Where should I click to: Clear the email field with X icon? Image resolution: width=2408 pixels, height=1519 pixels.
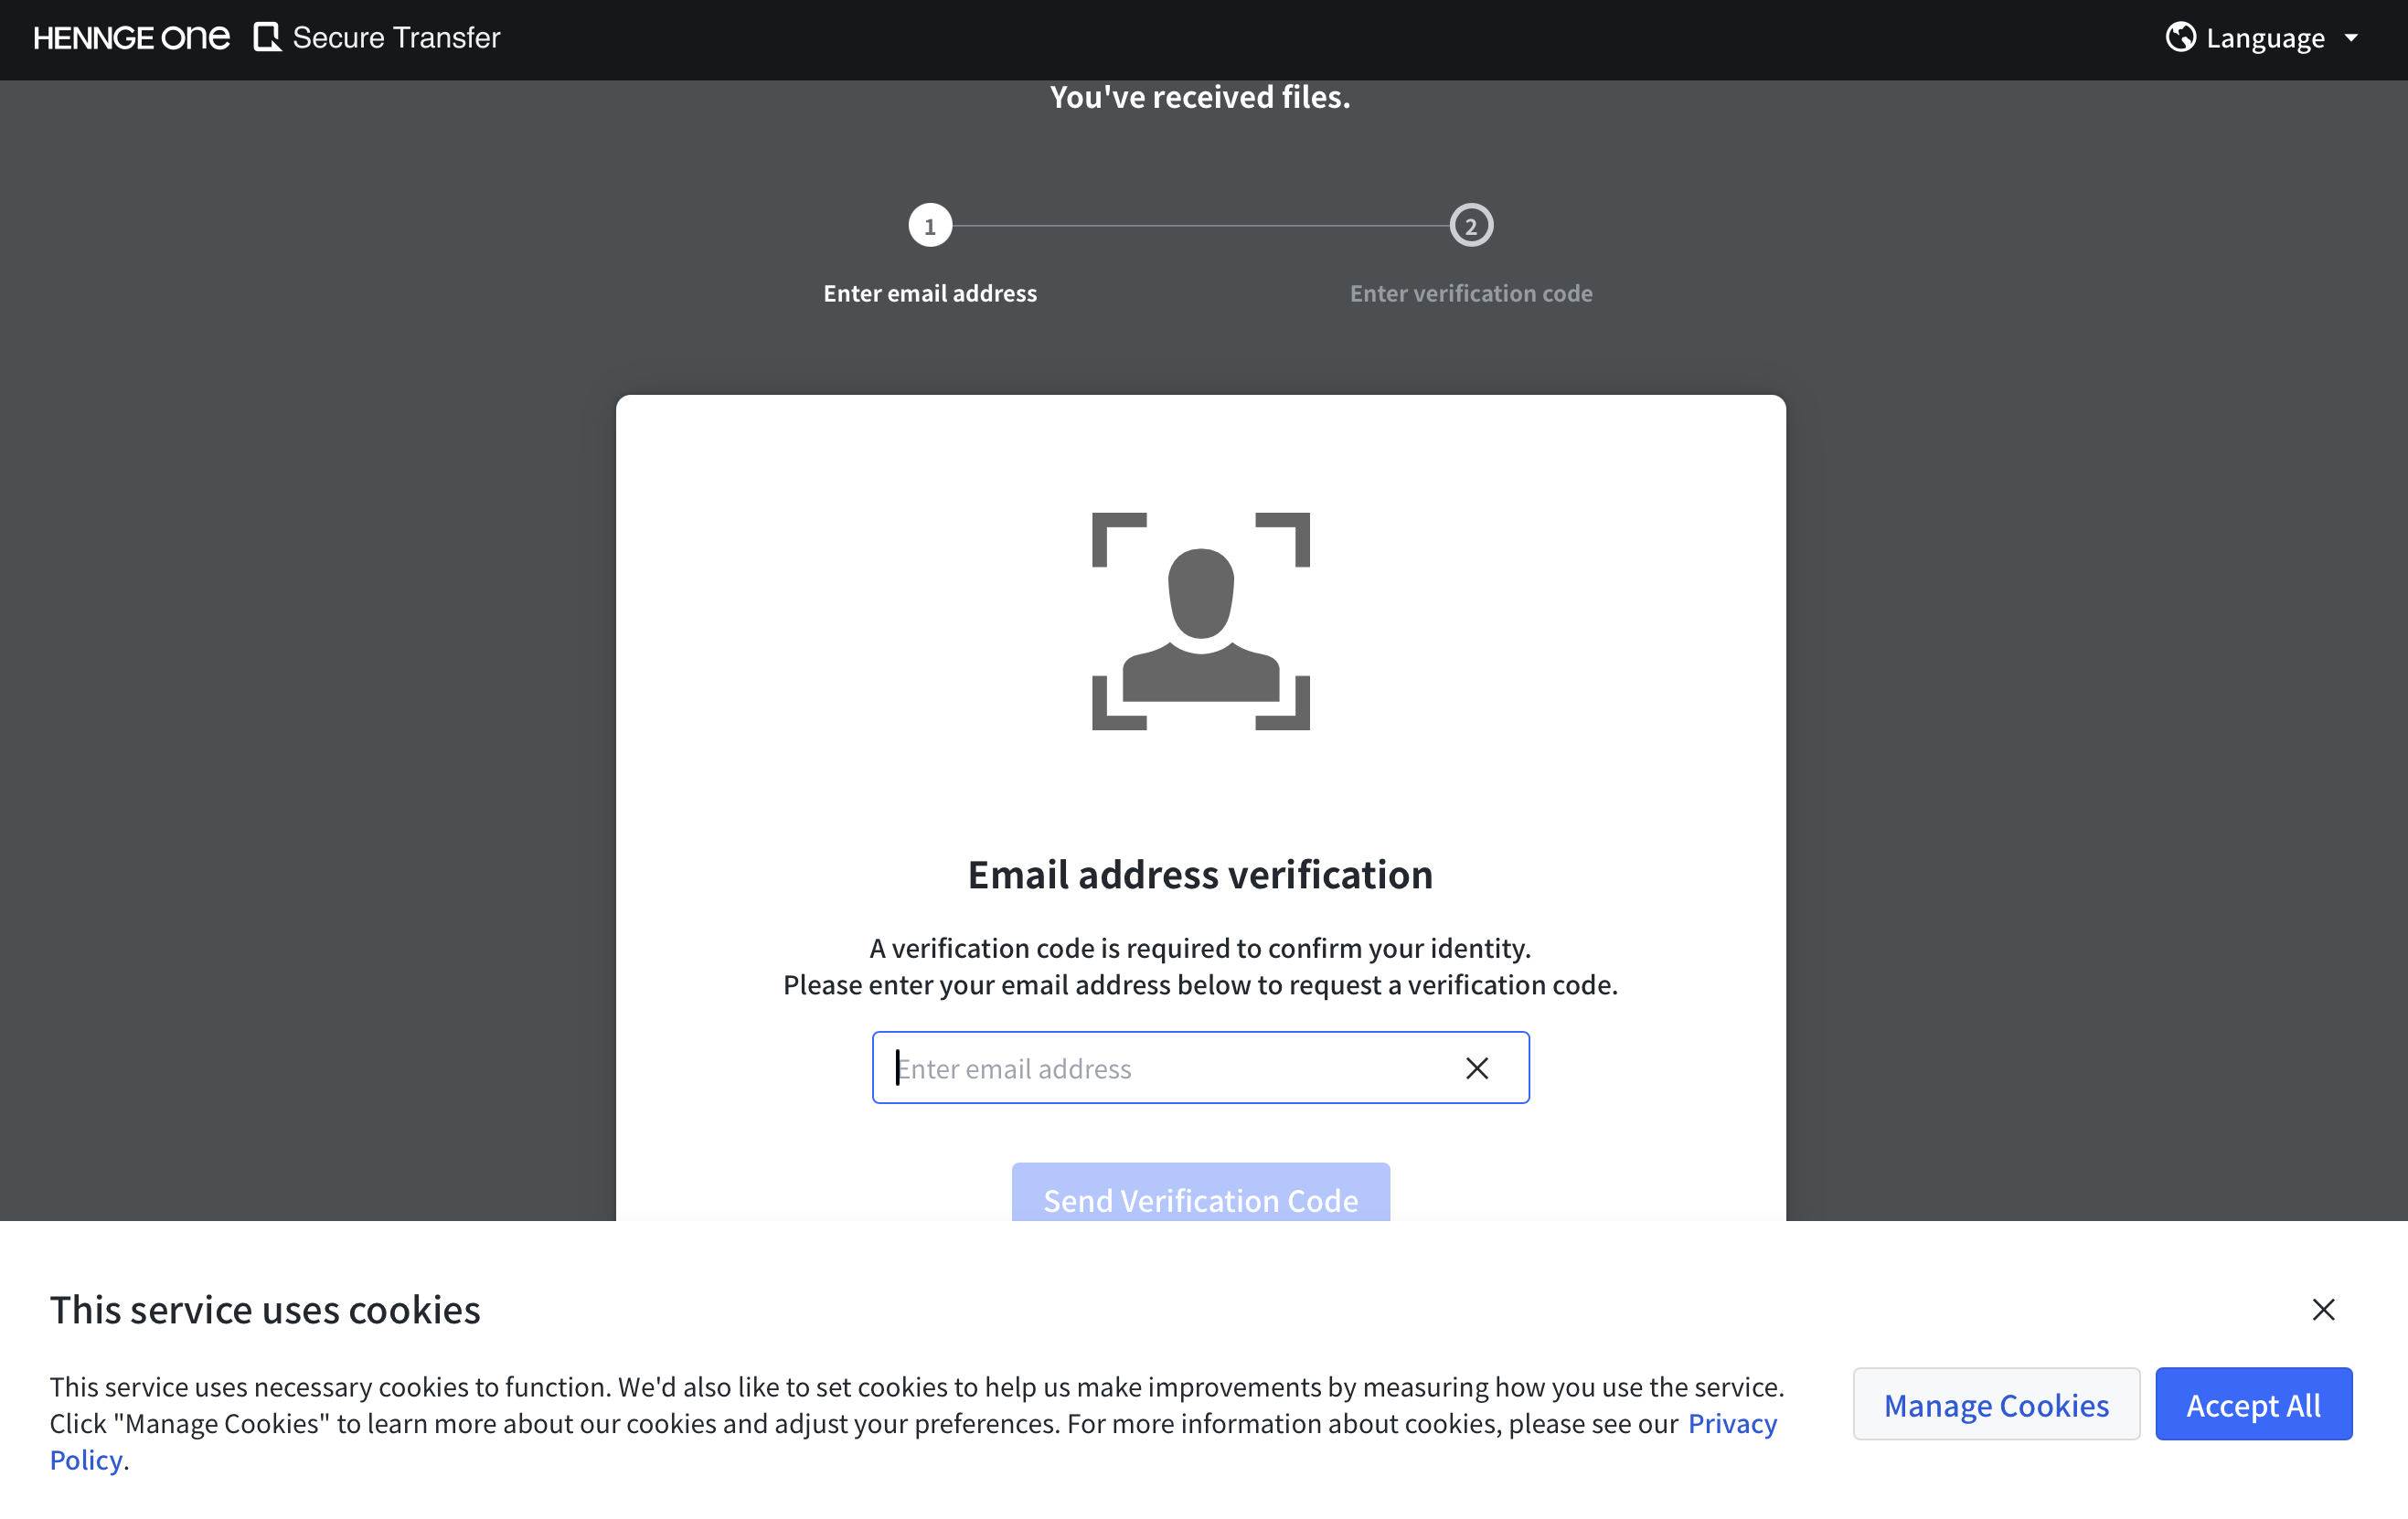tap(1477, 1068)
